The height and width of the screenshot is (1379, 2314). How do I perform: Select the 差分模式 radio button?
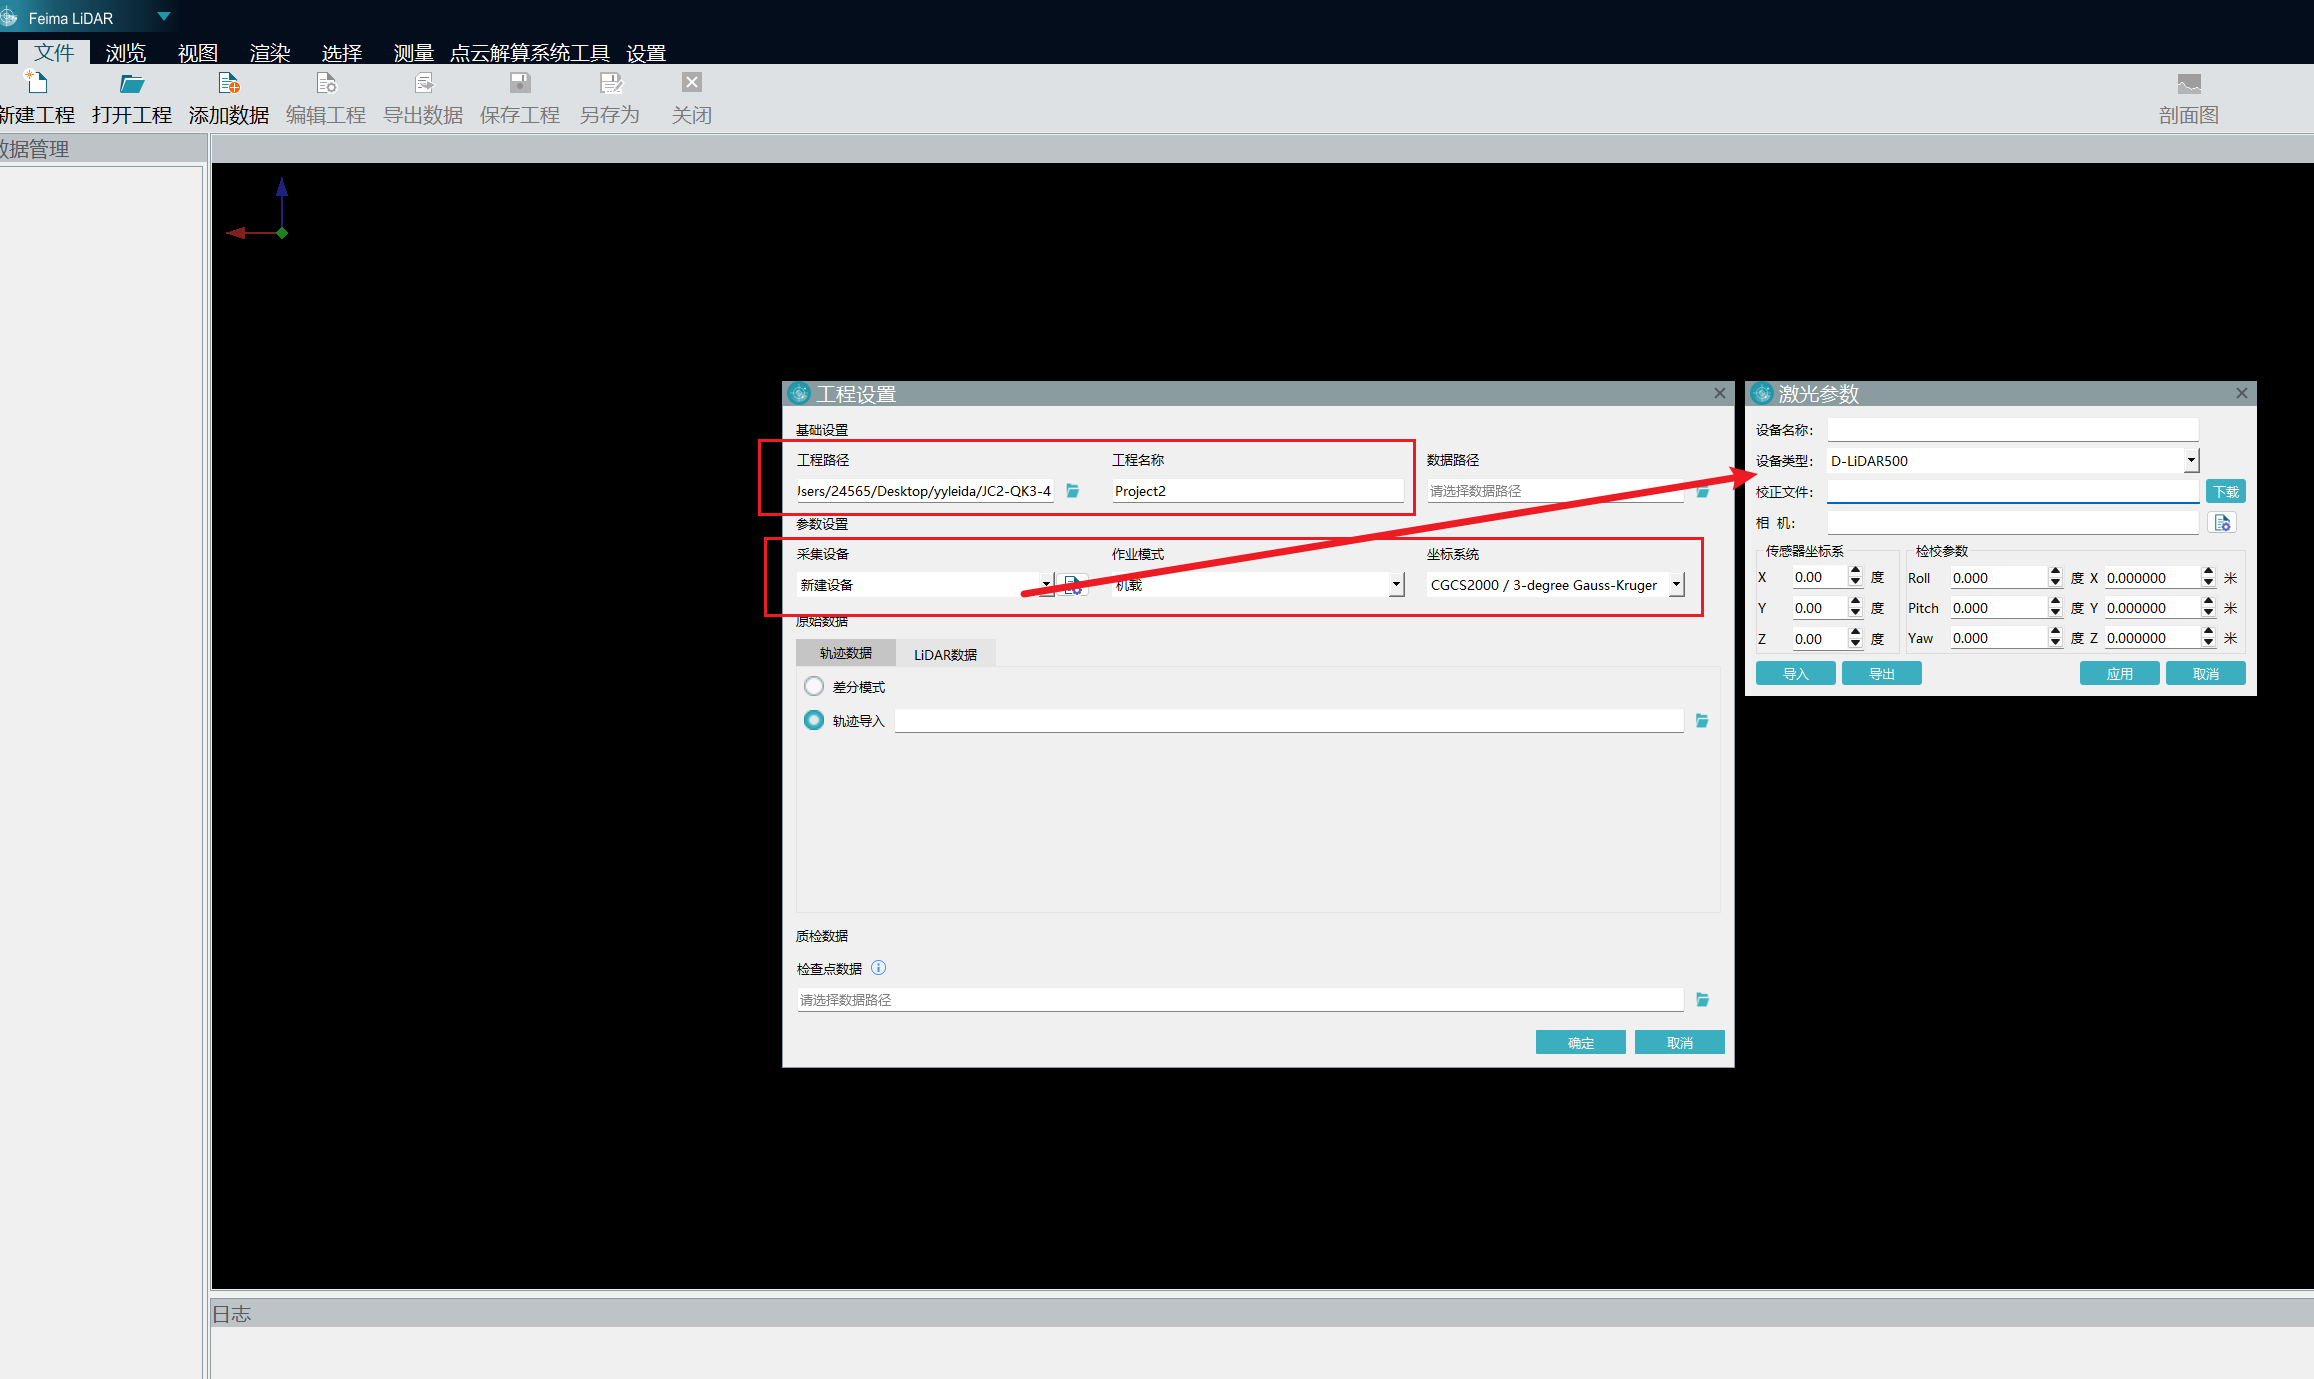point(814,687)
